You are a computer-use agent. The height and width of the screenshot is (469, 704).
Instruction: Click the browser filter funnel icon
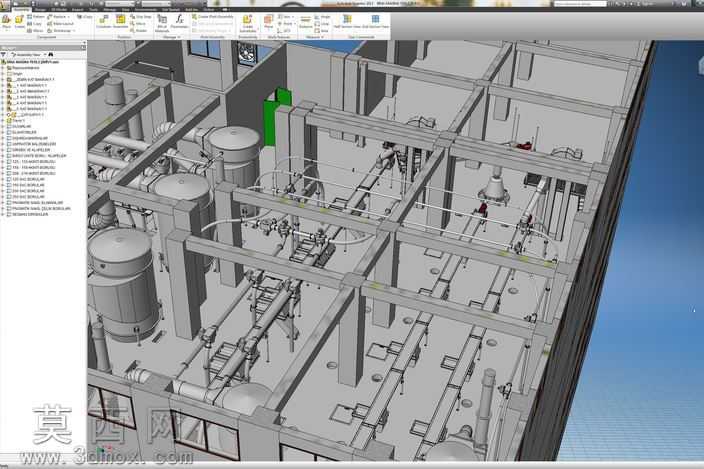click(4, 54)
